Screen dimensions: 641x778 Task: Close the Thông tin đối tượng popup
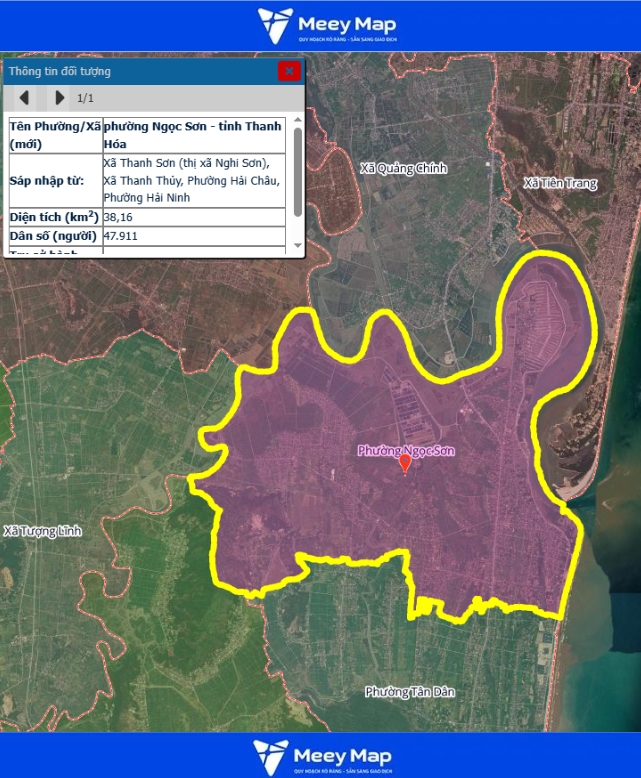289,71
